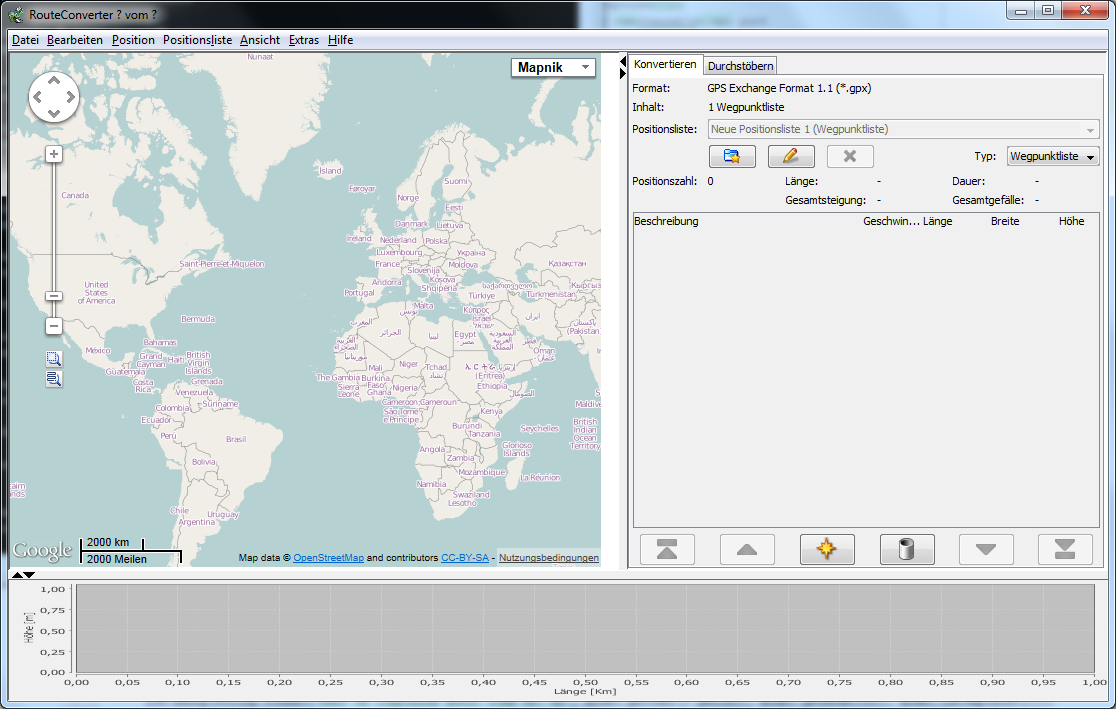Open the OpenStreetMap link
The image size is (1116, 709).
[x=328, y=558]
